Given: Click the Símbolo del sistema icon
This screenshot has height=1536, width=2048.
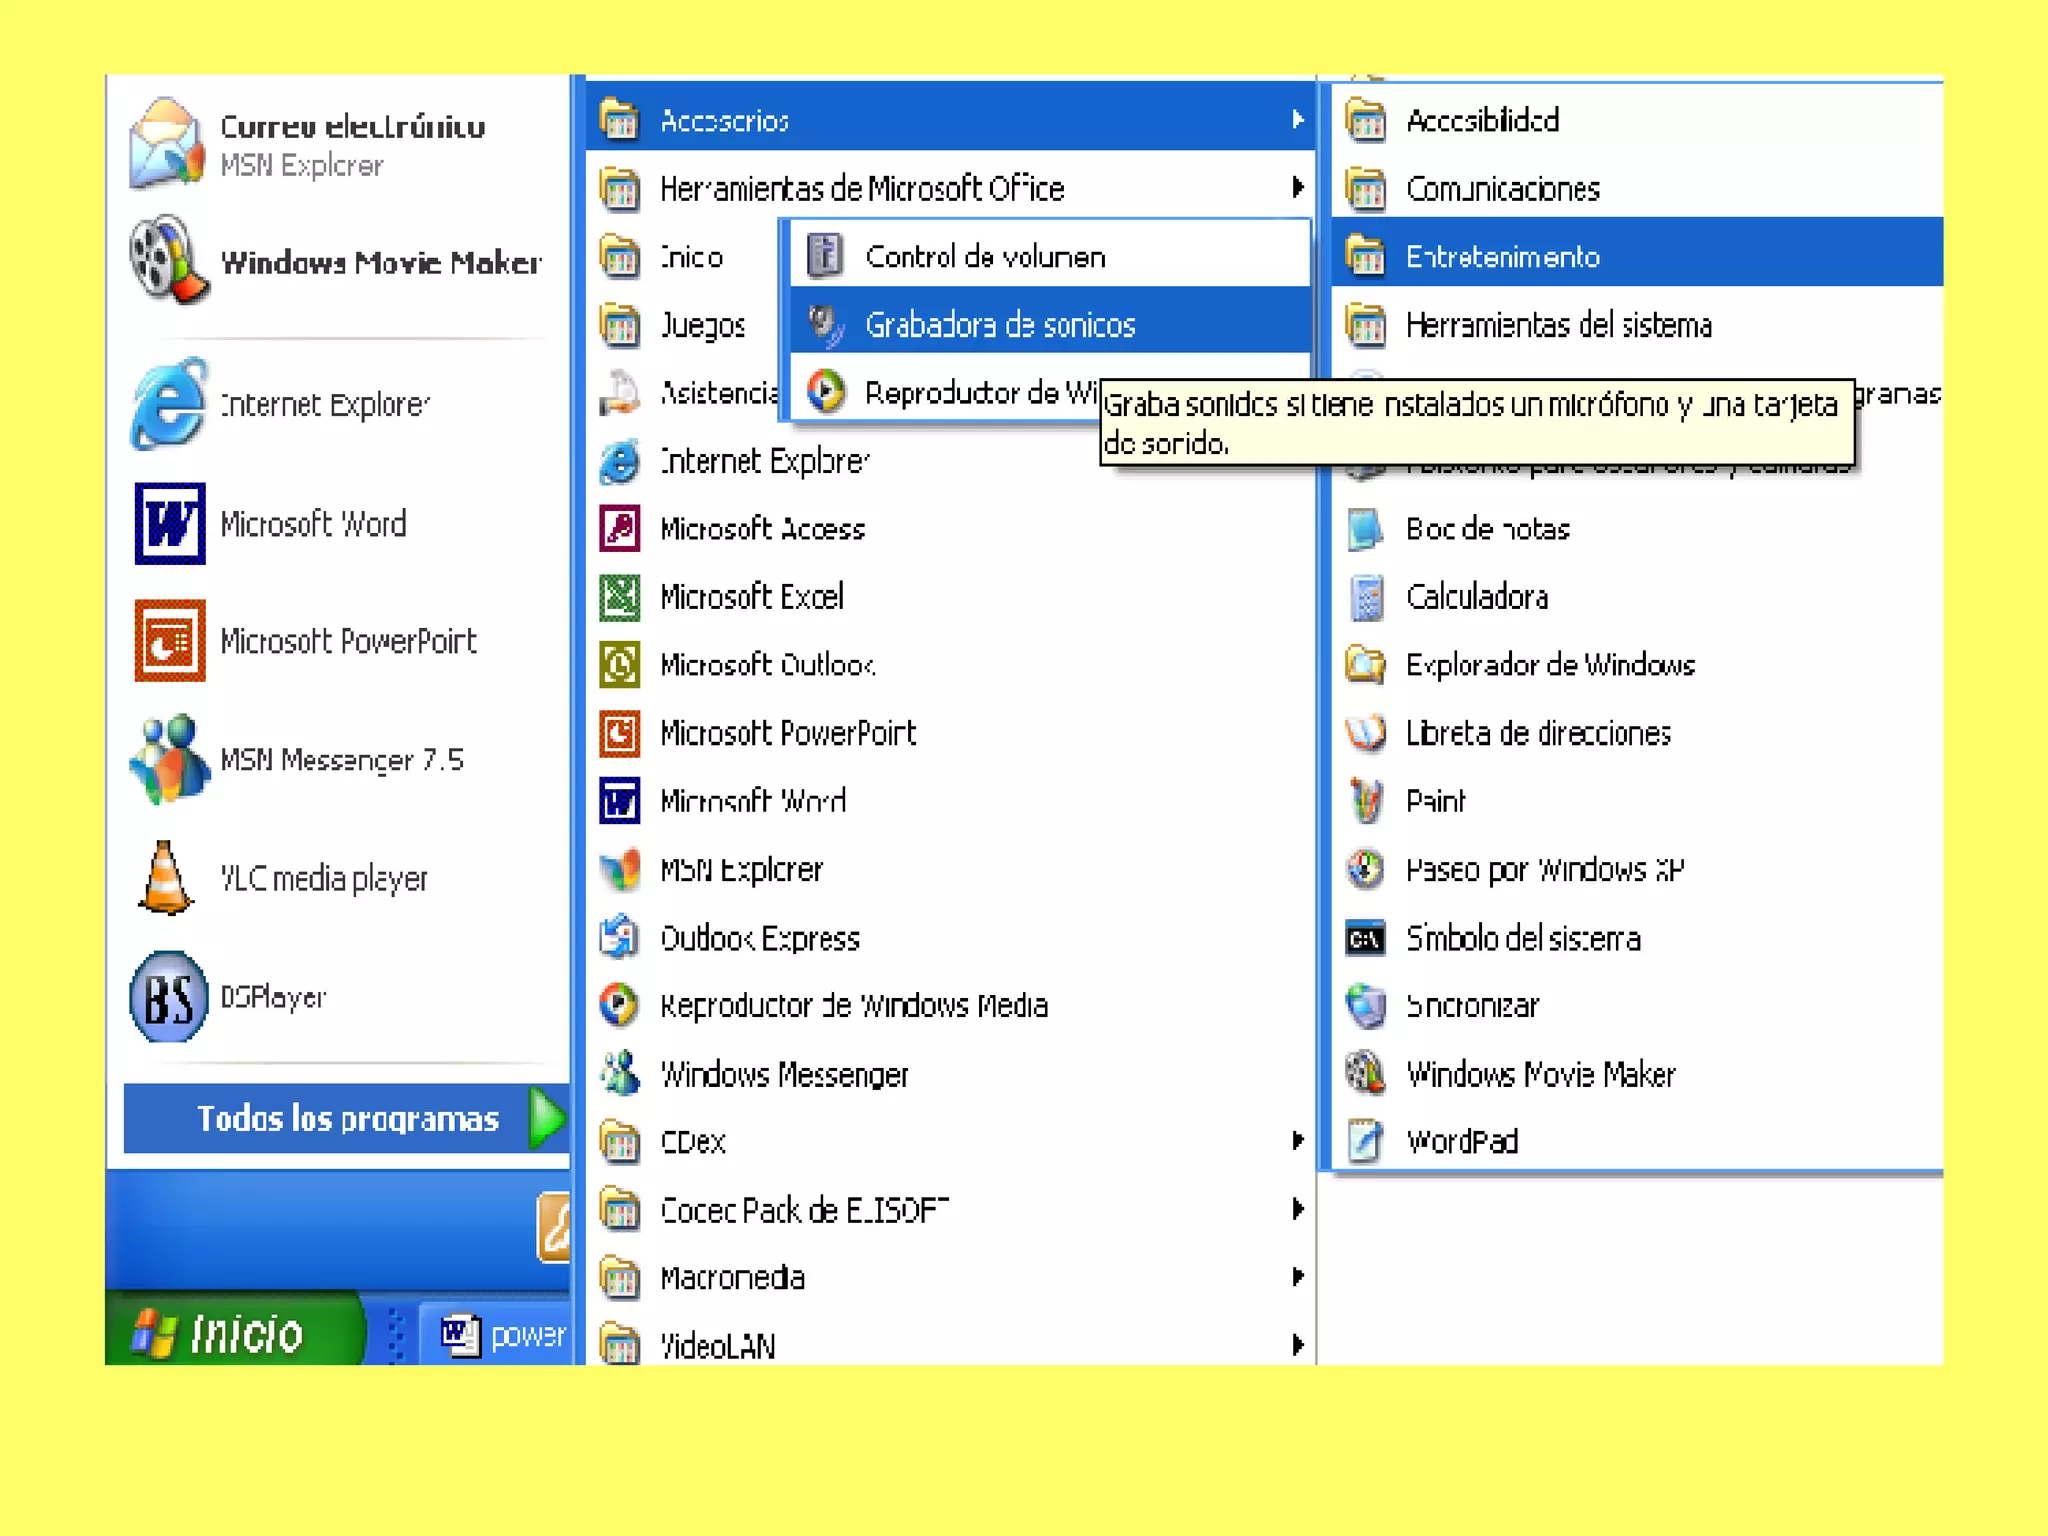Looking at the screenshot, I should point(1365,939).
